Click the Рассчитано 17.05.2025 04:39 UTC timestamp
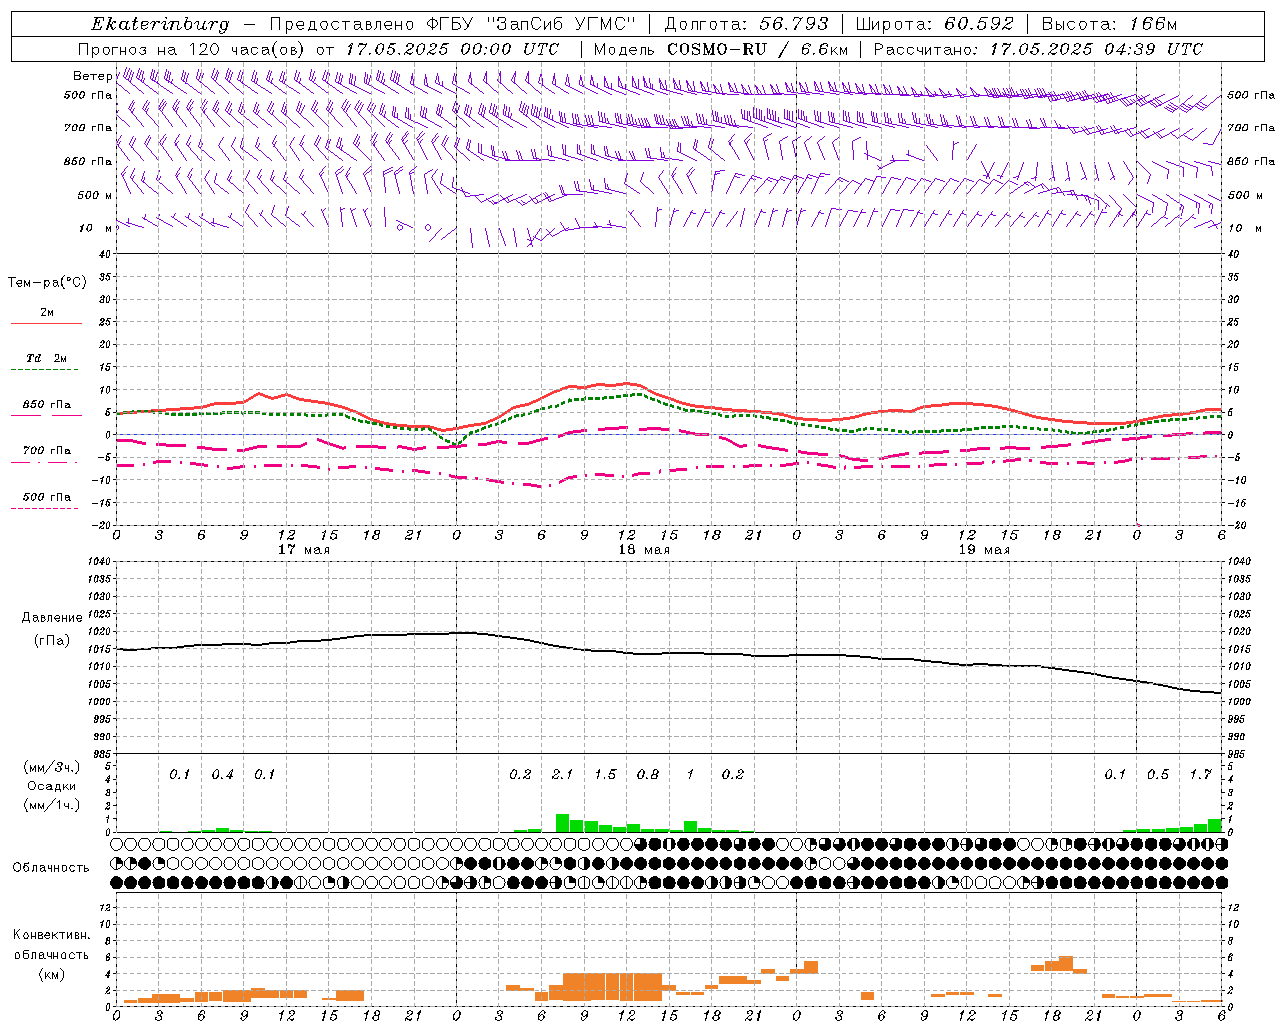 (x=1038, y=49)
